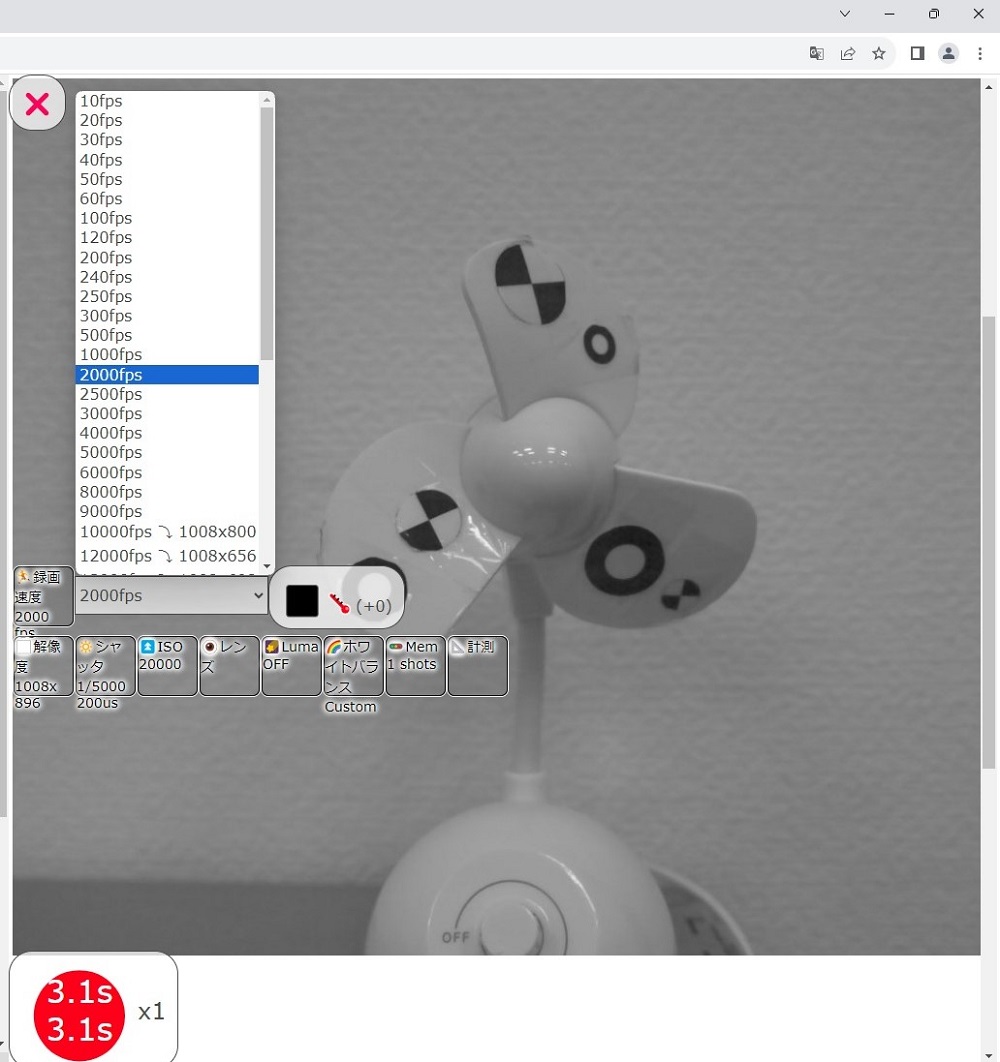This screenshot has height=1062, width=1000.
Task: Select 10000fps with 1008x800 resolution
Action: (167, 532)
